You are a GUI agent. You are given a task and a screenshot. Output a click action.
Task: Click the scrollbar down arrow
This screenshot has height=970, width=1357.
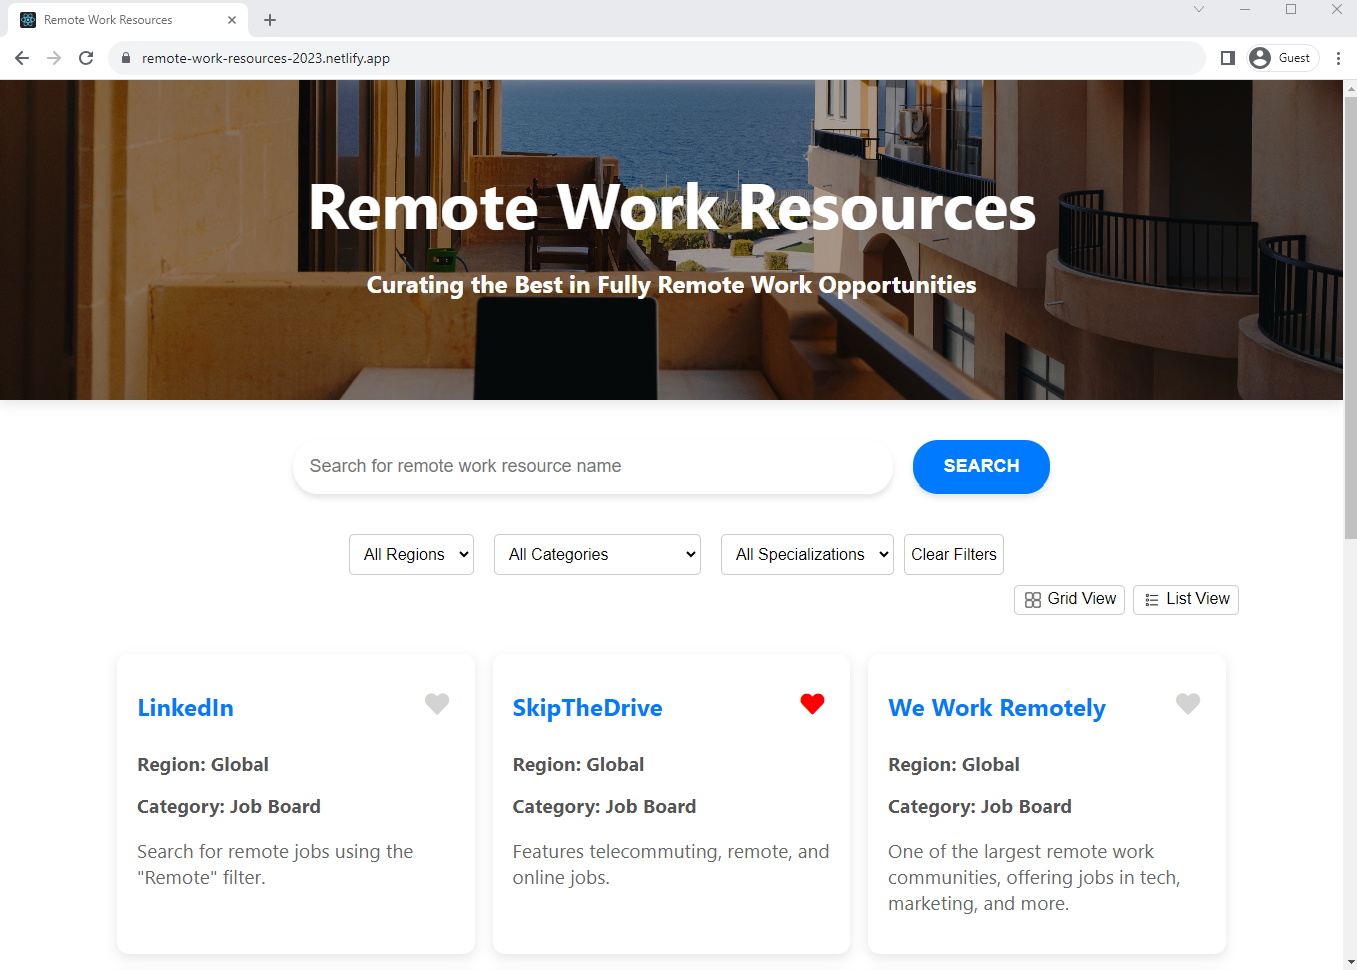1350,962
